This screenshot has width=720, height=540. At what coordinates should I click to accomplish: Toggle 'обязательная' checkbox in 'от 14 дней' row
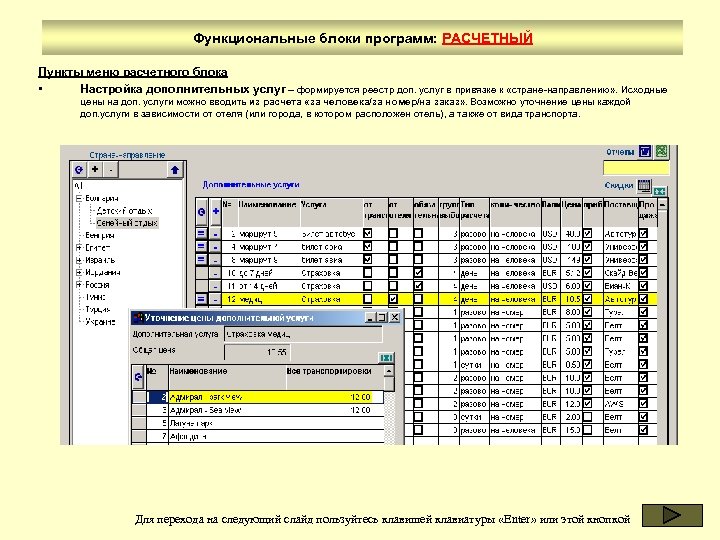(x=418, y=286)
